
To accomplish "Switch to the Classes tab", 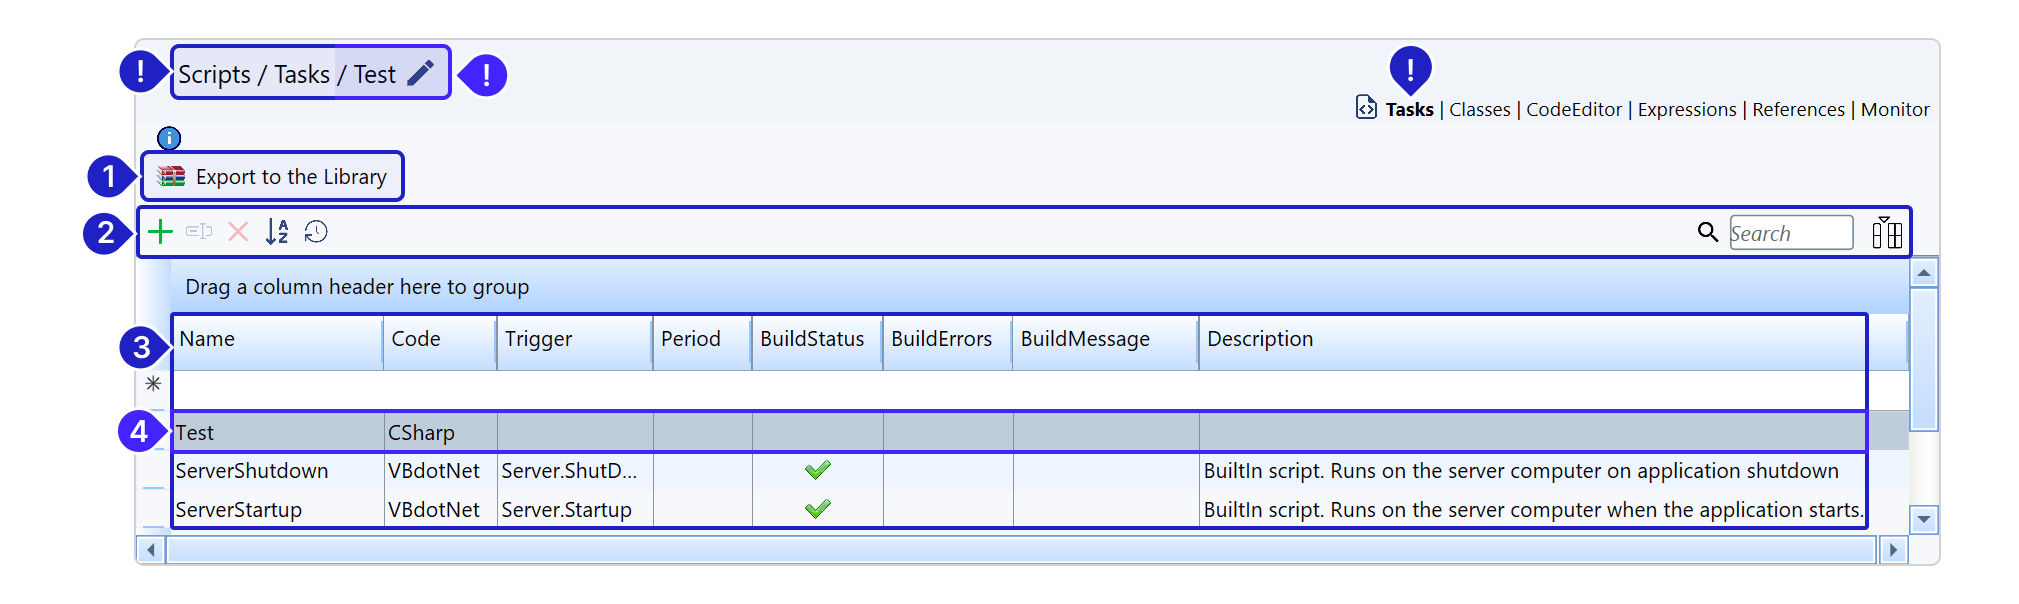I will pyautogui.click(x=1479, y=110).
